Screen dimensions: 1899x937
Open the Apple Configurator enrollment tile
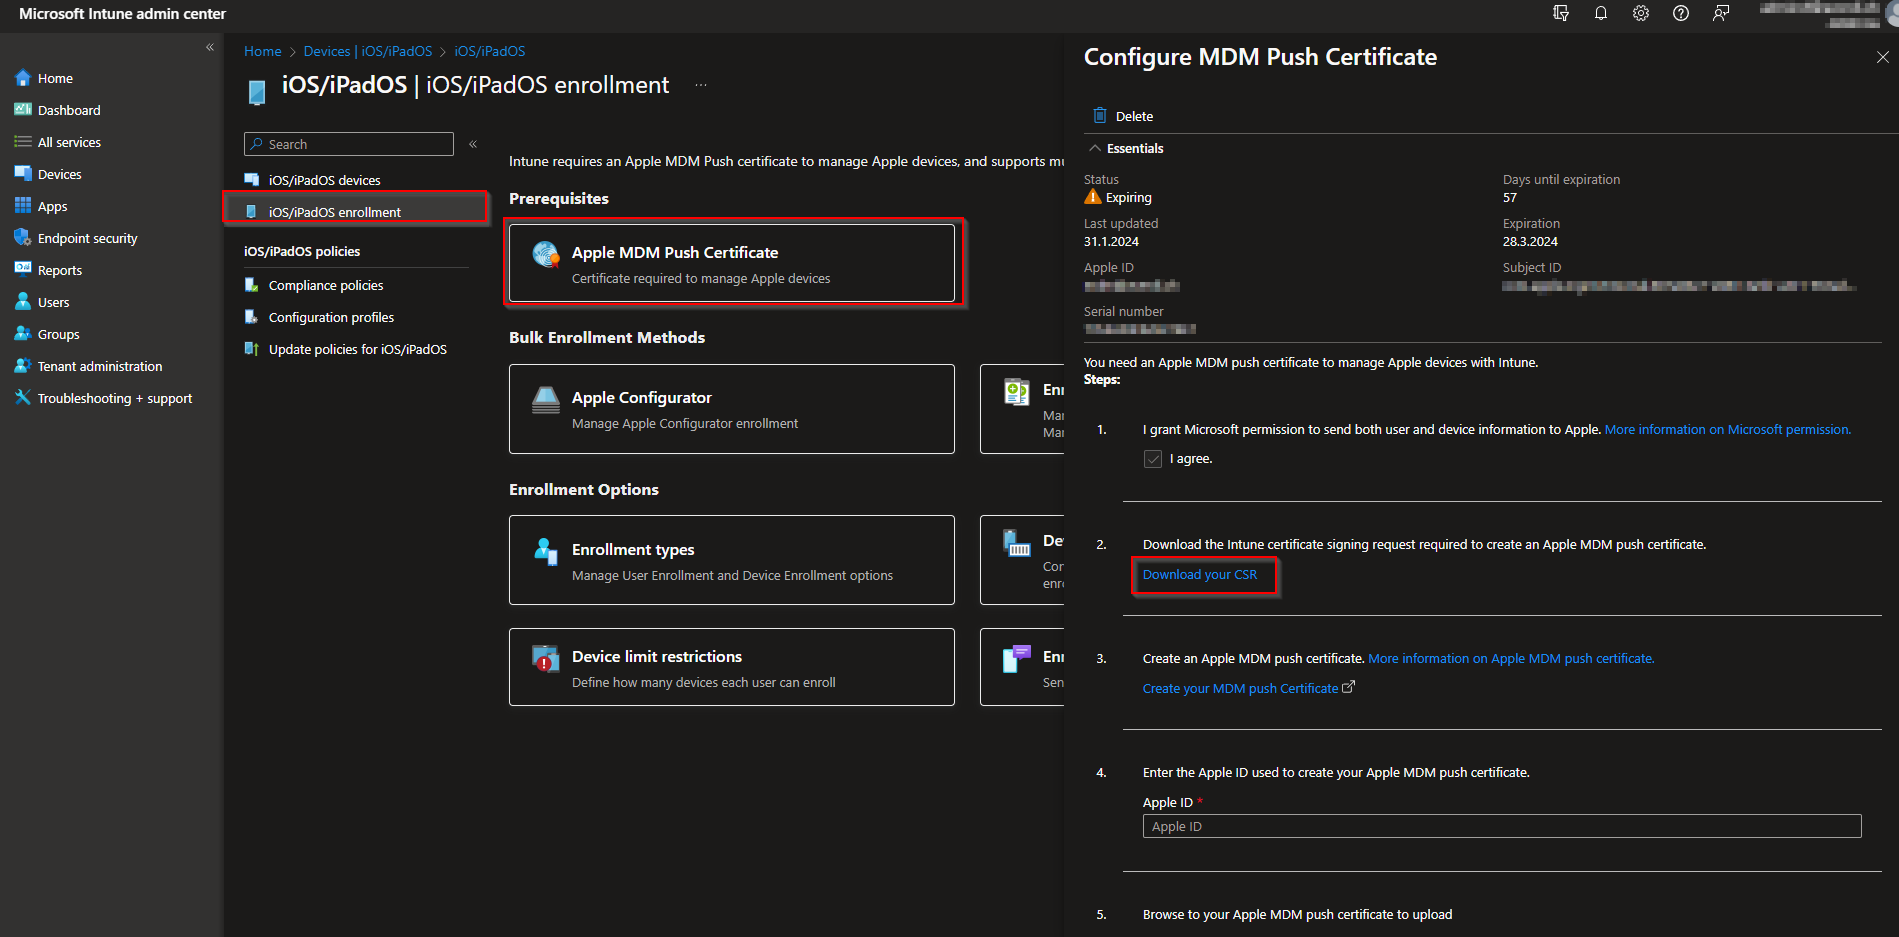tap(731, 409)
